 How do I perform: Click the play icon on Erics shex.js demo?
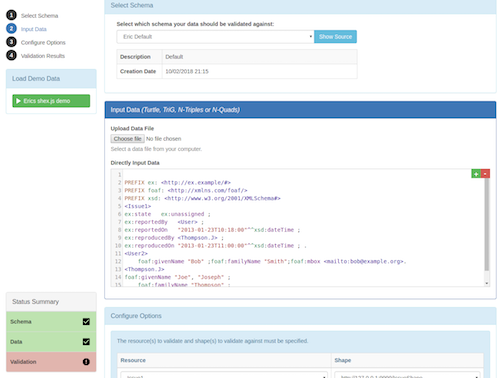point(18,101)
